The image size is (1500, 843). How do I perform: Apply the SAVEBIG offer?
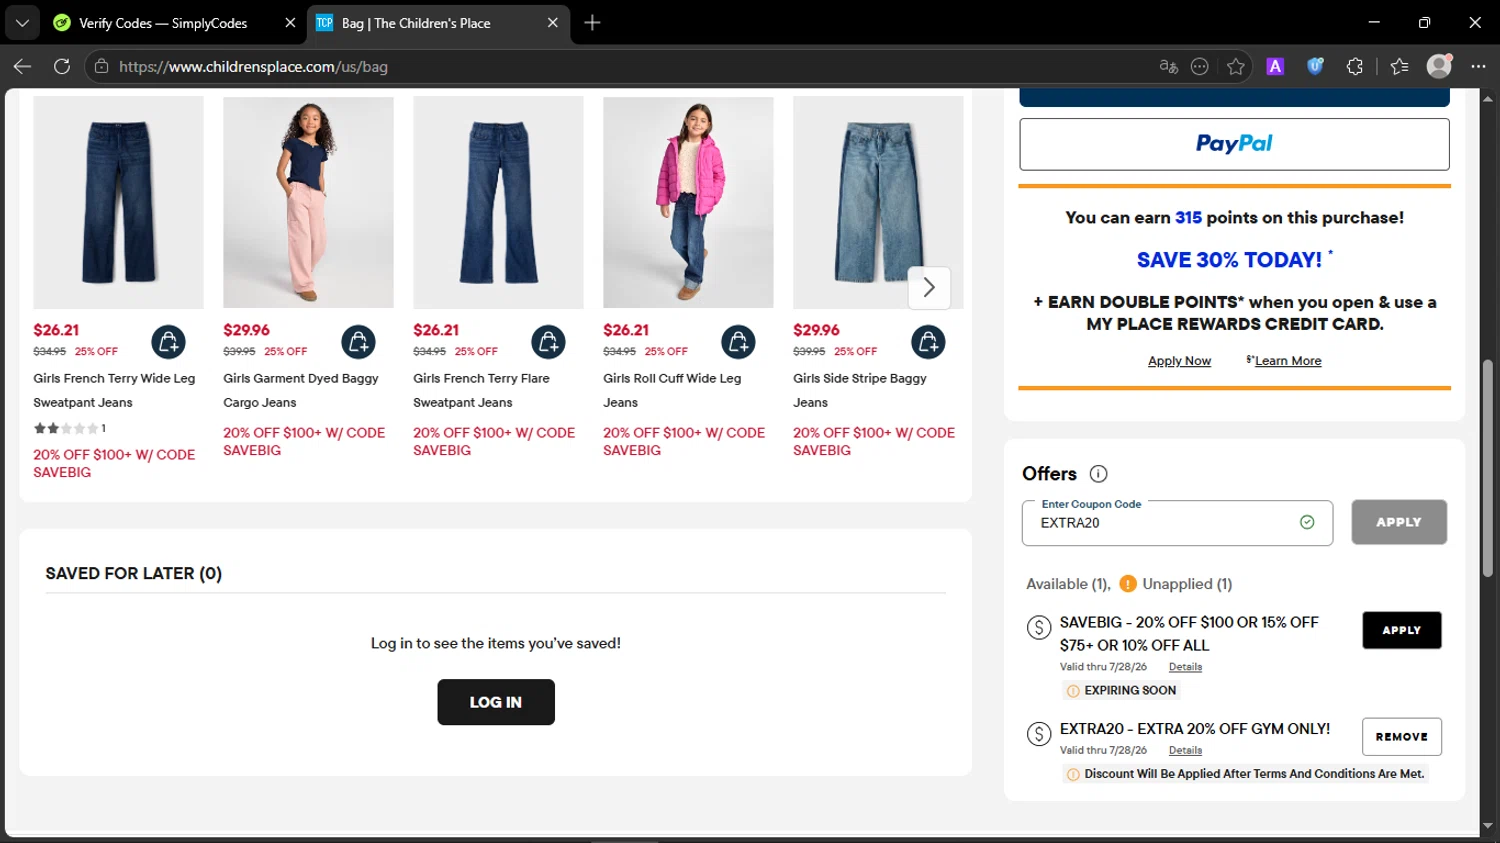1401,630
